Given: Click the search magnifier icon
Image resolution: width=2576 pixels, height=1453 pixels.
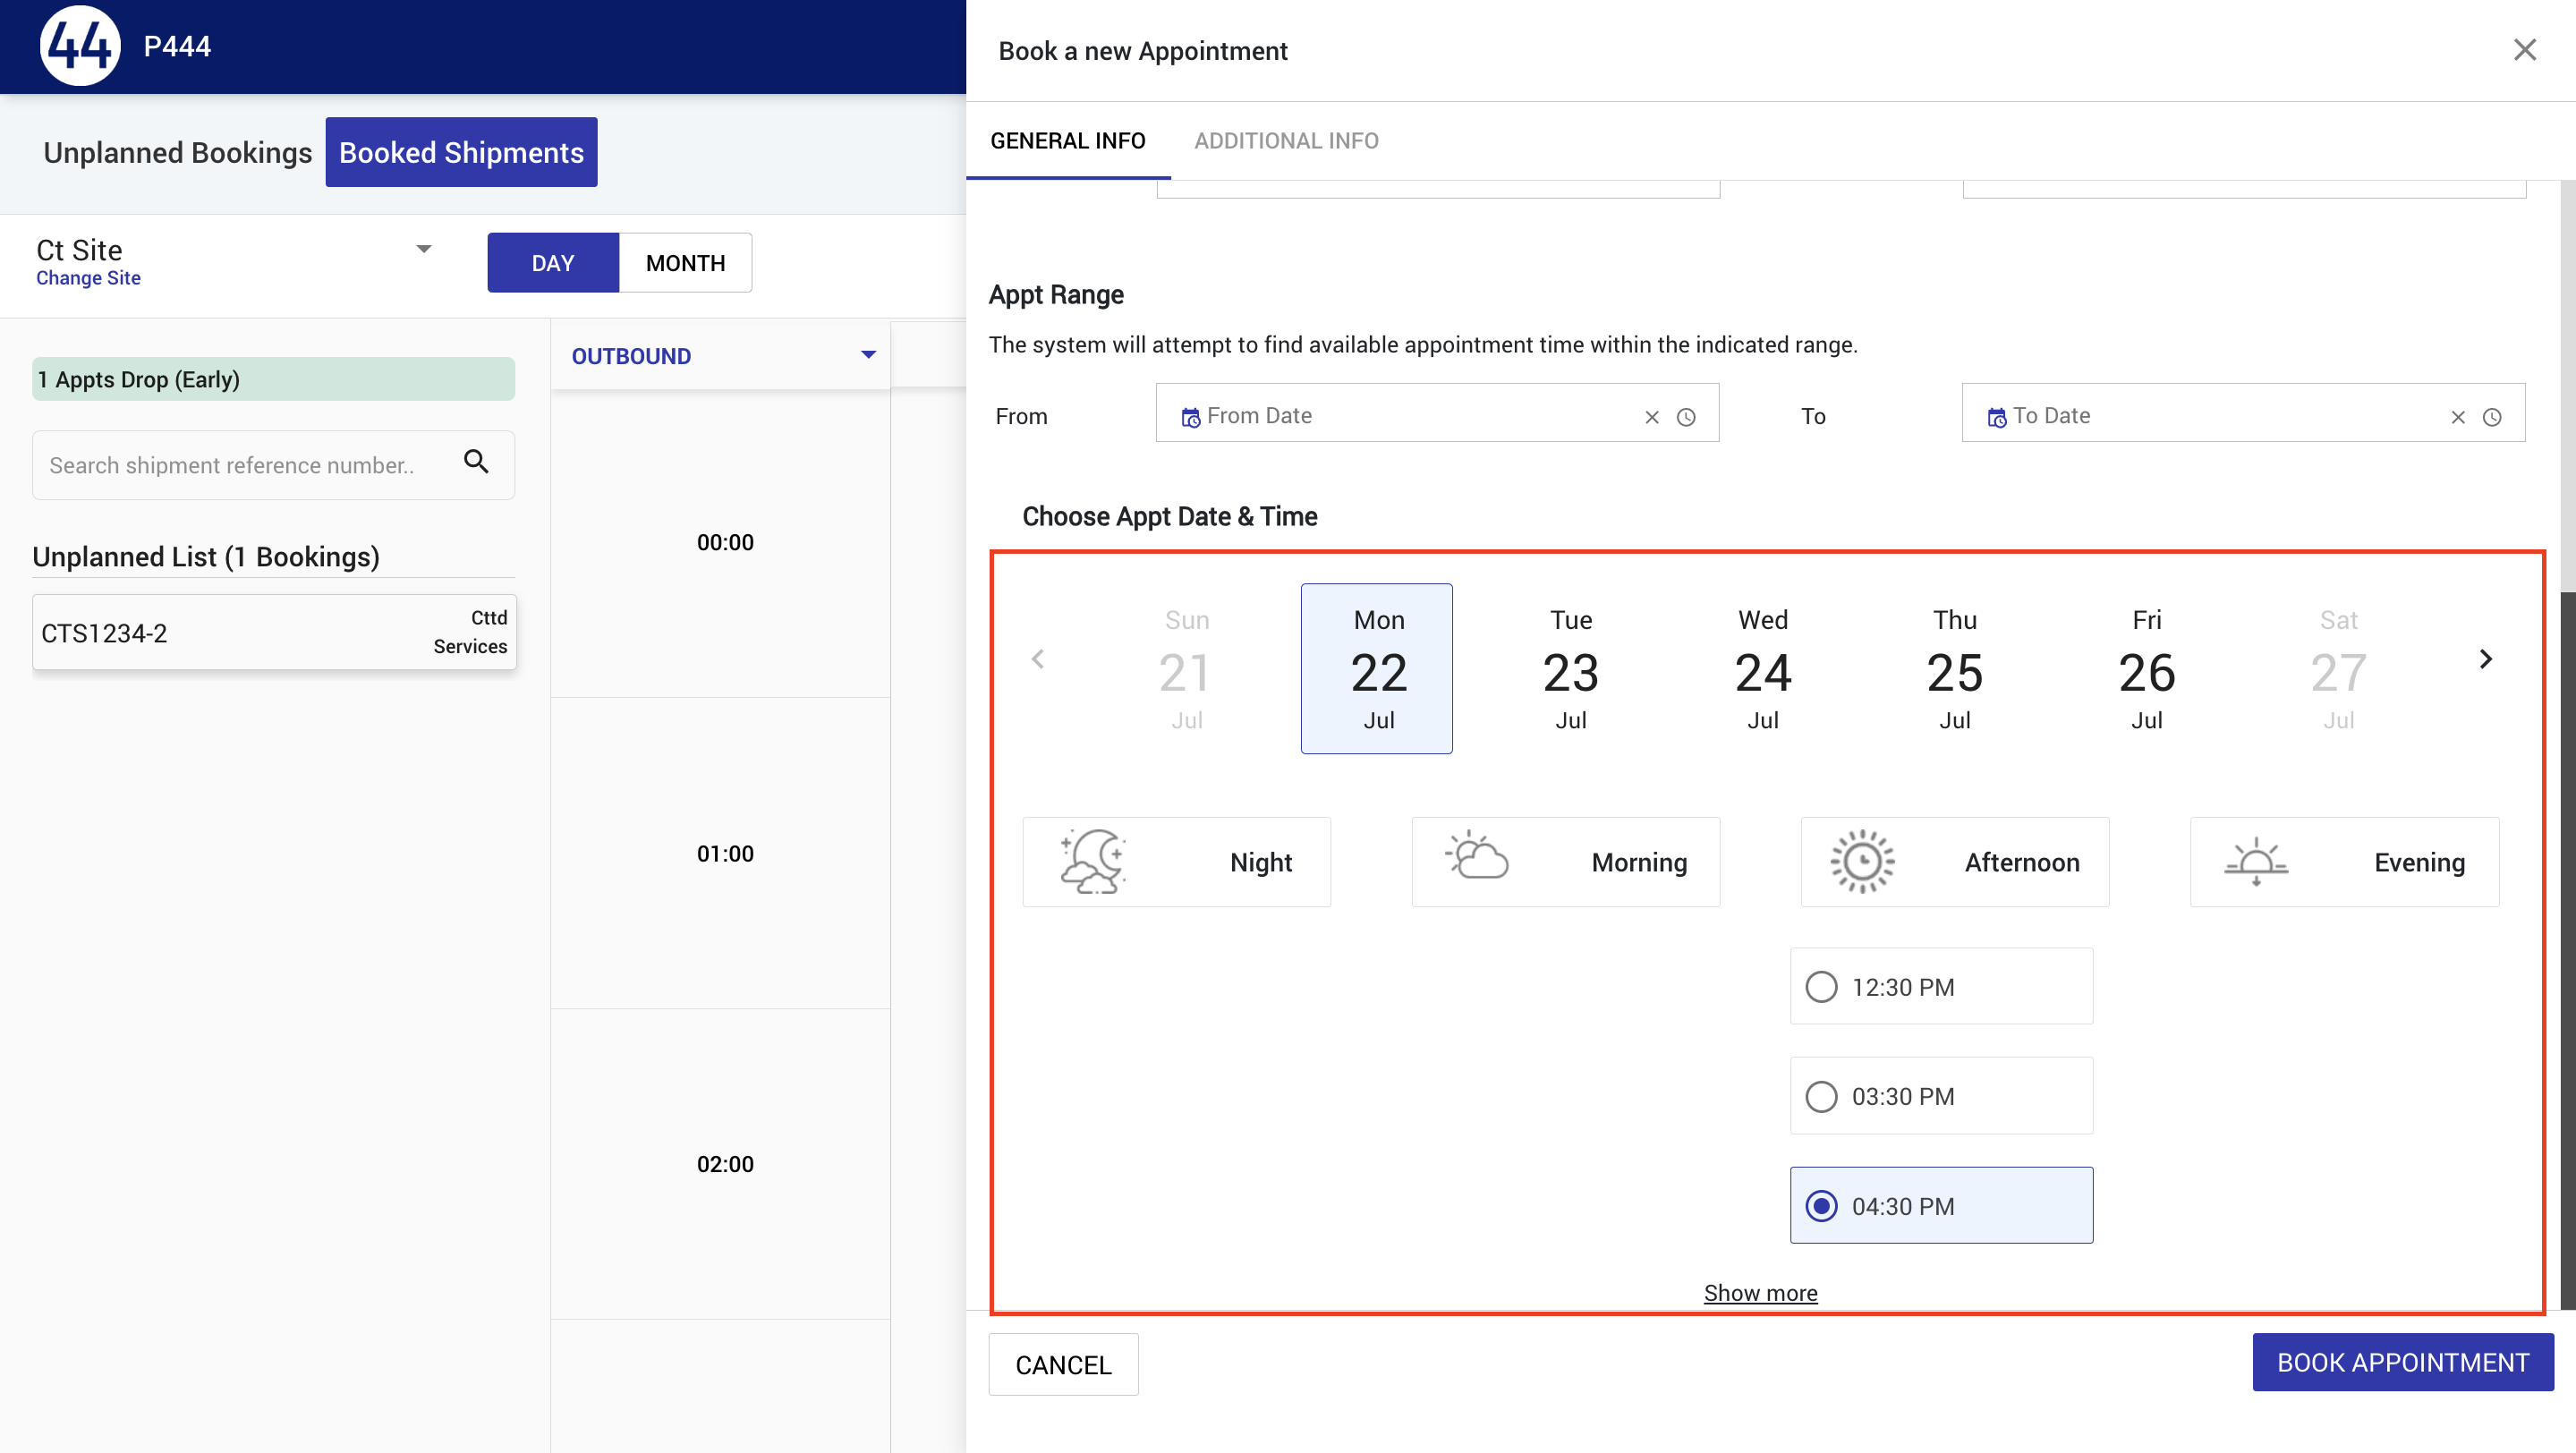Looking at the screenshot, I should [x=476, y=462].
